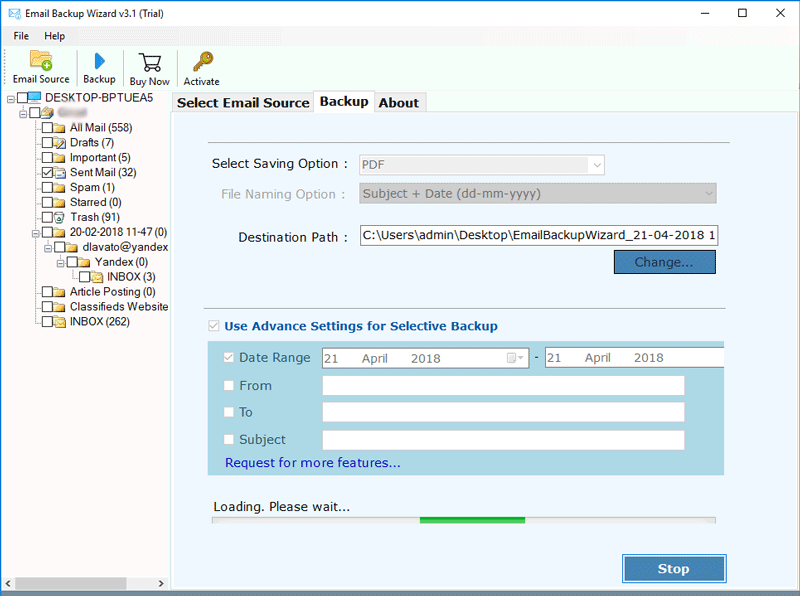The height and width of the screenshot is (596, 800).
Task: Enable the Subject filter checkbox
Action: point(229,439)
